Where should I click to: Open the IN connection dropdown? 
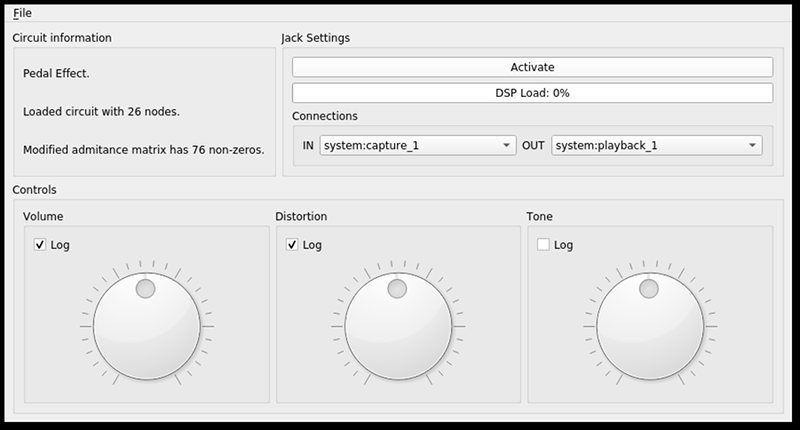coord(417,145)
